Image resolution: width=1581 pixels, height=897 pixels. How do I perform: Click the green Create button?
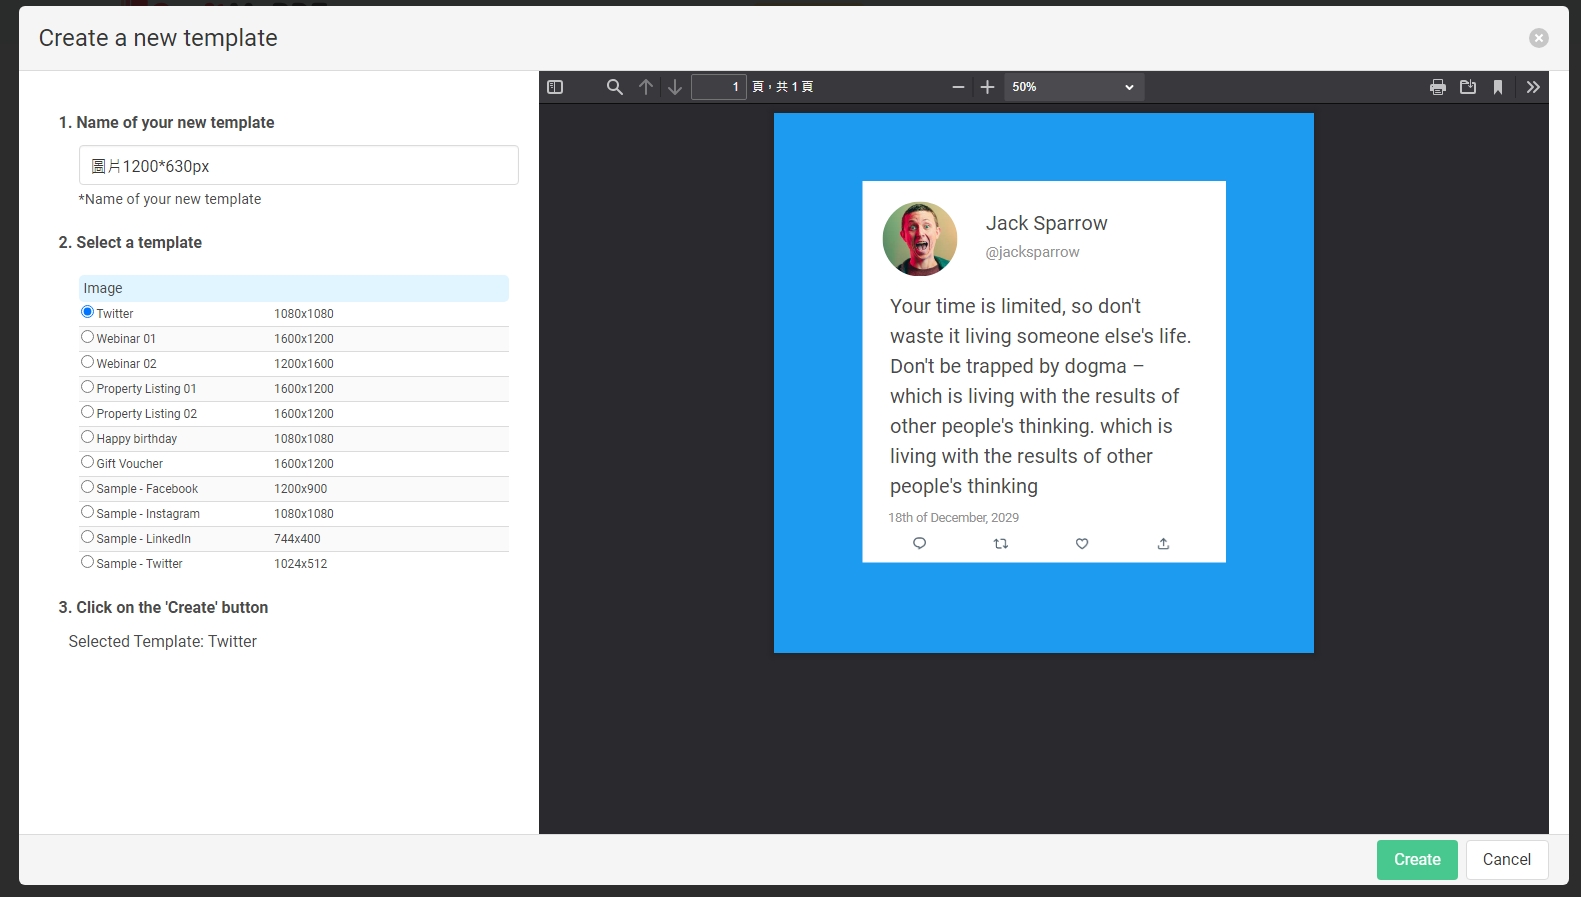pyautogui.click(x=1416, y=860)
